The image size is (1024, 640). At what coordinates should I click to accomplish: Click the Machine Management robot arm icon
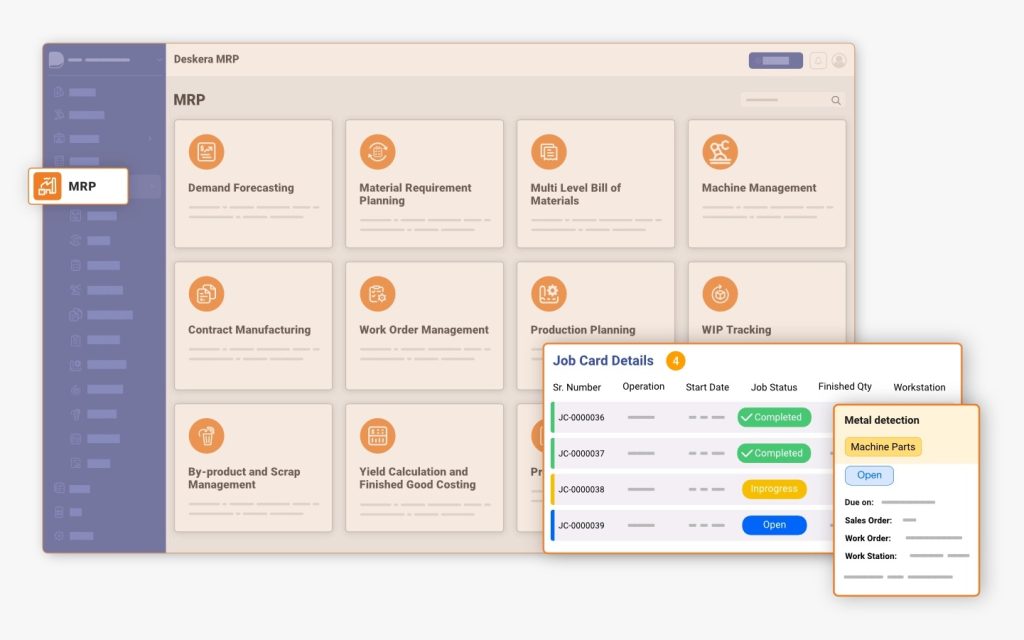click(x=719, y=152)
